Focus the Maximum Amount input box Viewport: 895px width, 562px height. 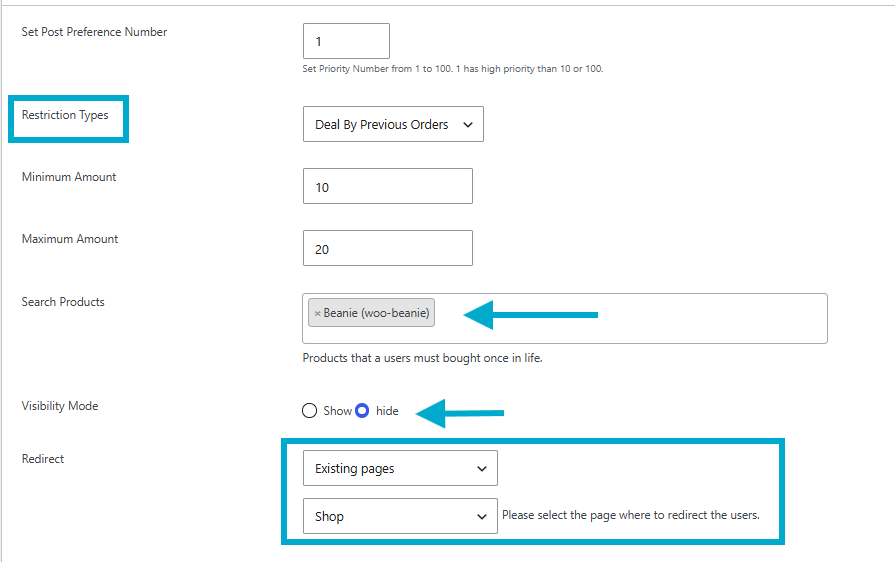coord(388,248)
